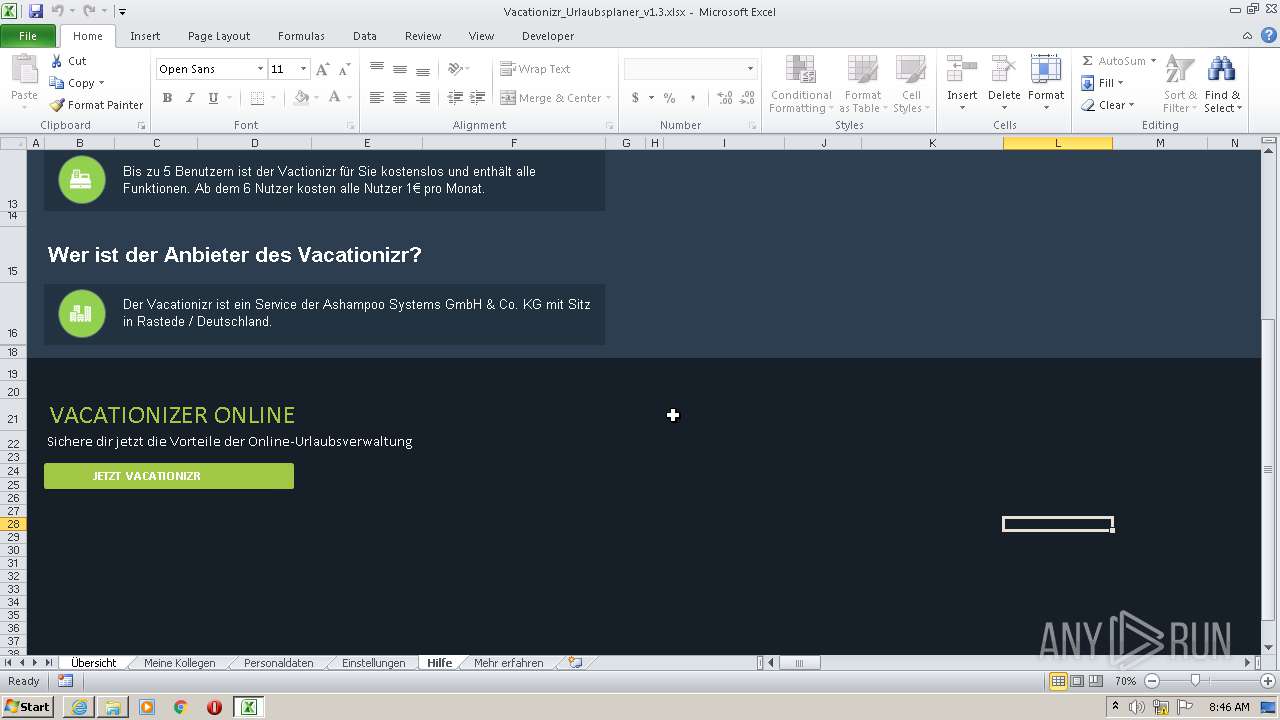Align text to the bottom
Image resolution: width=1280 pixels, height=720 pixels.
[x=423, y=69]
